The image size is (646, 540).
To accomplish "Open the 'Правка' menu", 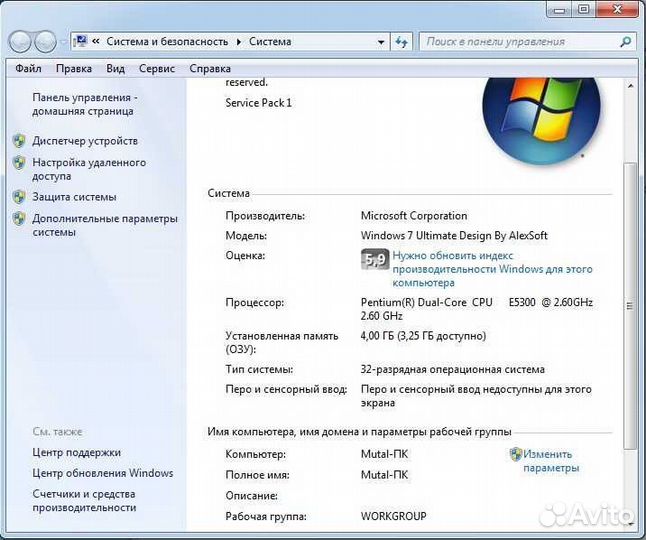I will [x=74, y=68].
